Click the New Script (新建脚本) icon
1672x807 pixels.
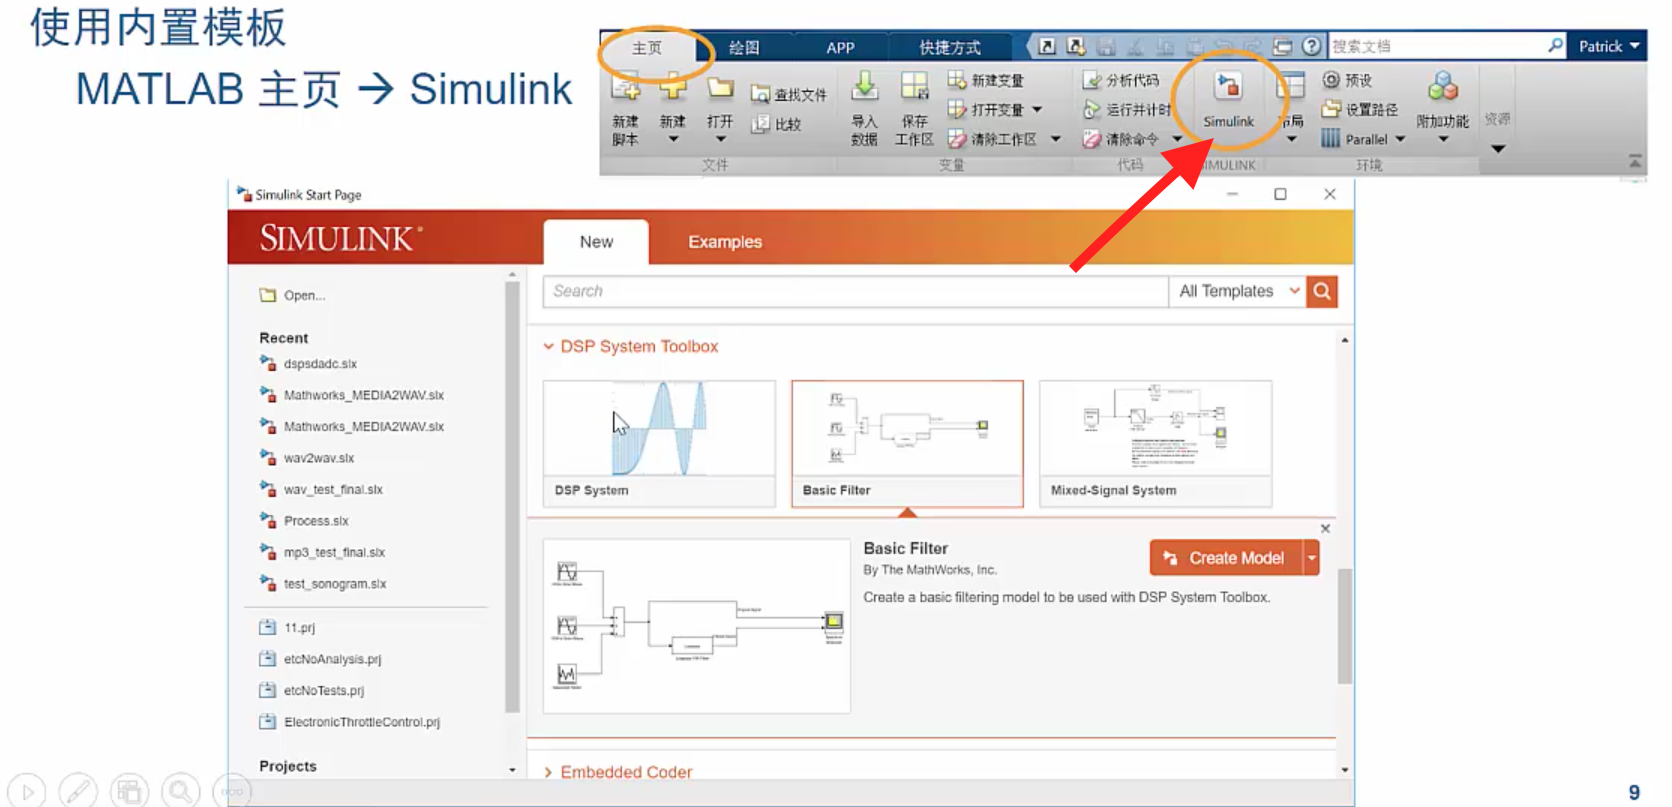click(626, 87)
